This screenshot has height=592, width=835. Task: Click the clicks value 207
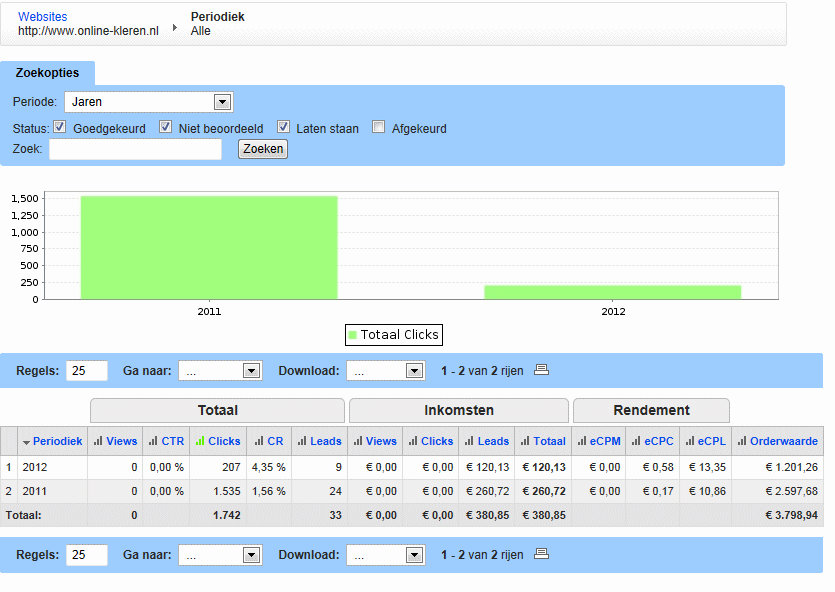(231, 467)
